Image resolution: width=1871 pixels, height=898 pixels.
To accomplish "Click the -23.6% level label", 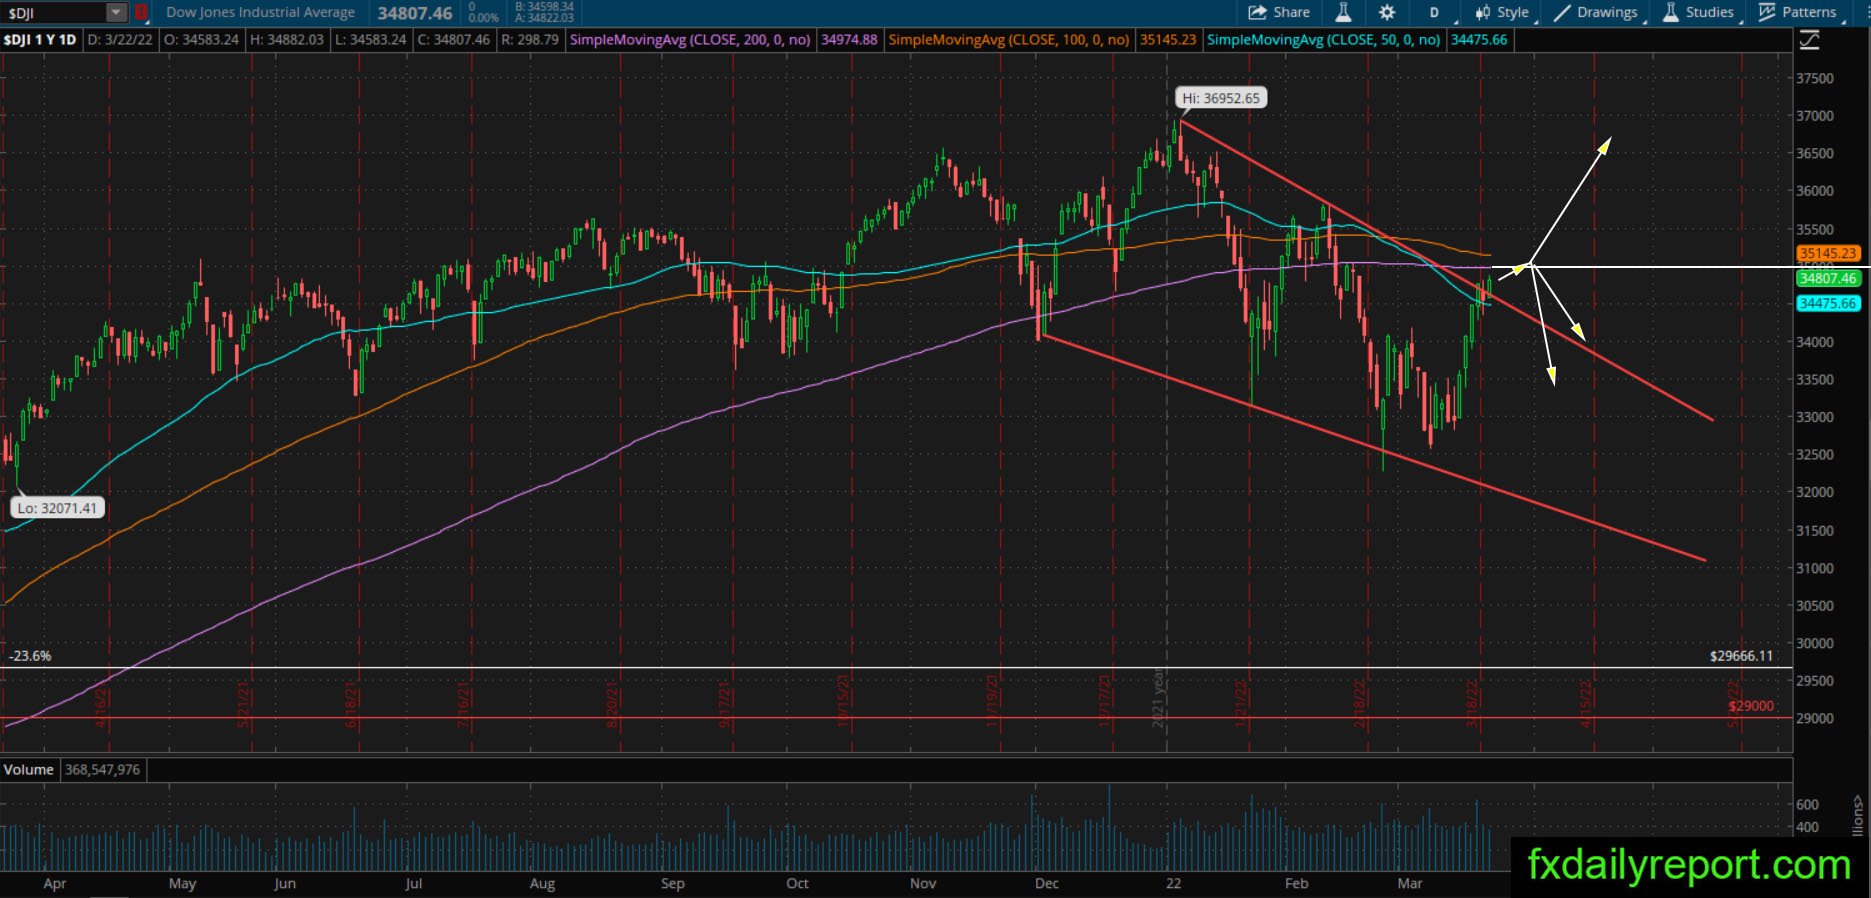I will [x=30, y=656].
